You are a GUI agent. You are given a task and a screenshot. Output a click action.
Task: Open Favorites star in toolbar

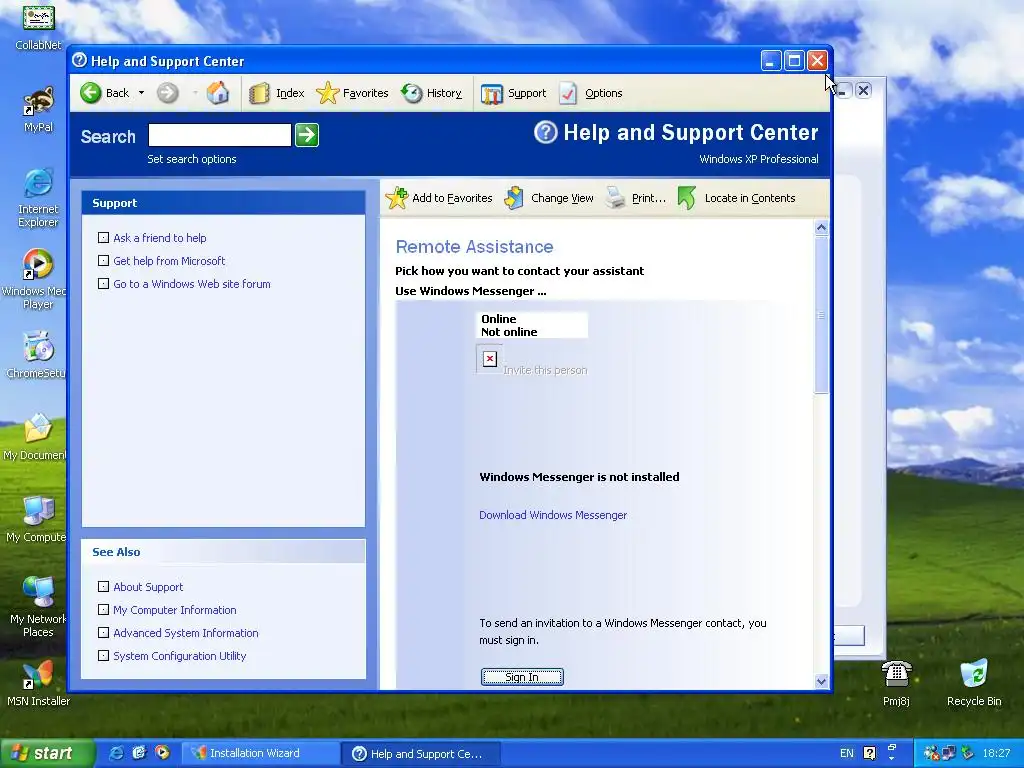coord(352,93)
